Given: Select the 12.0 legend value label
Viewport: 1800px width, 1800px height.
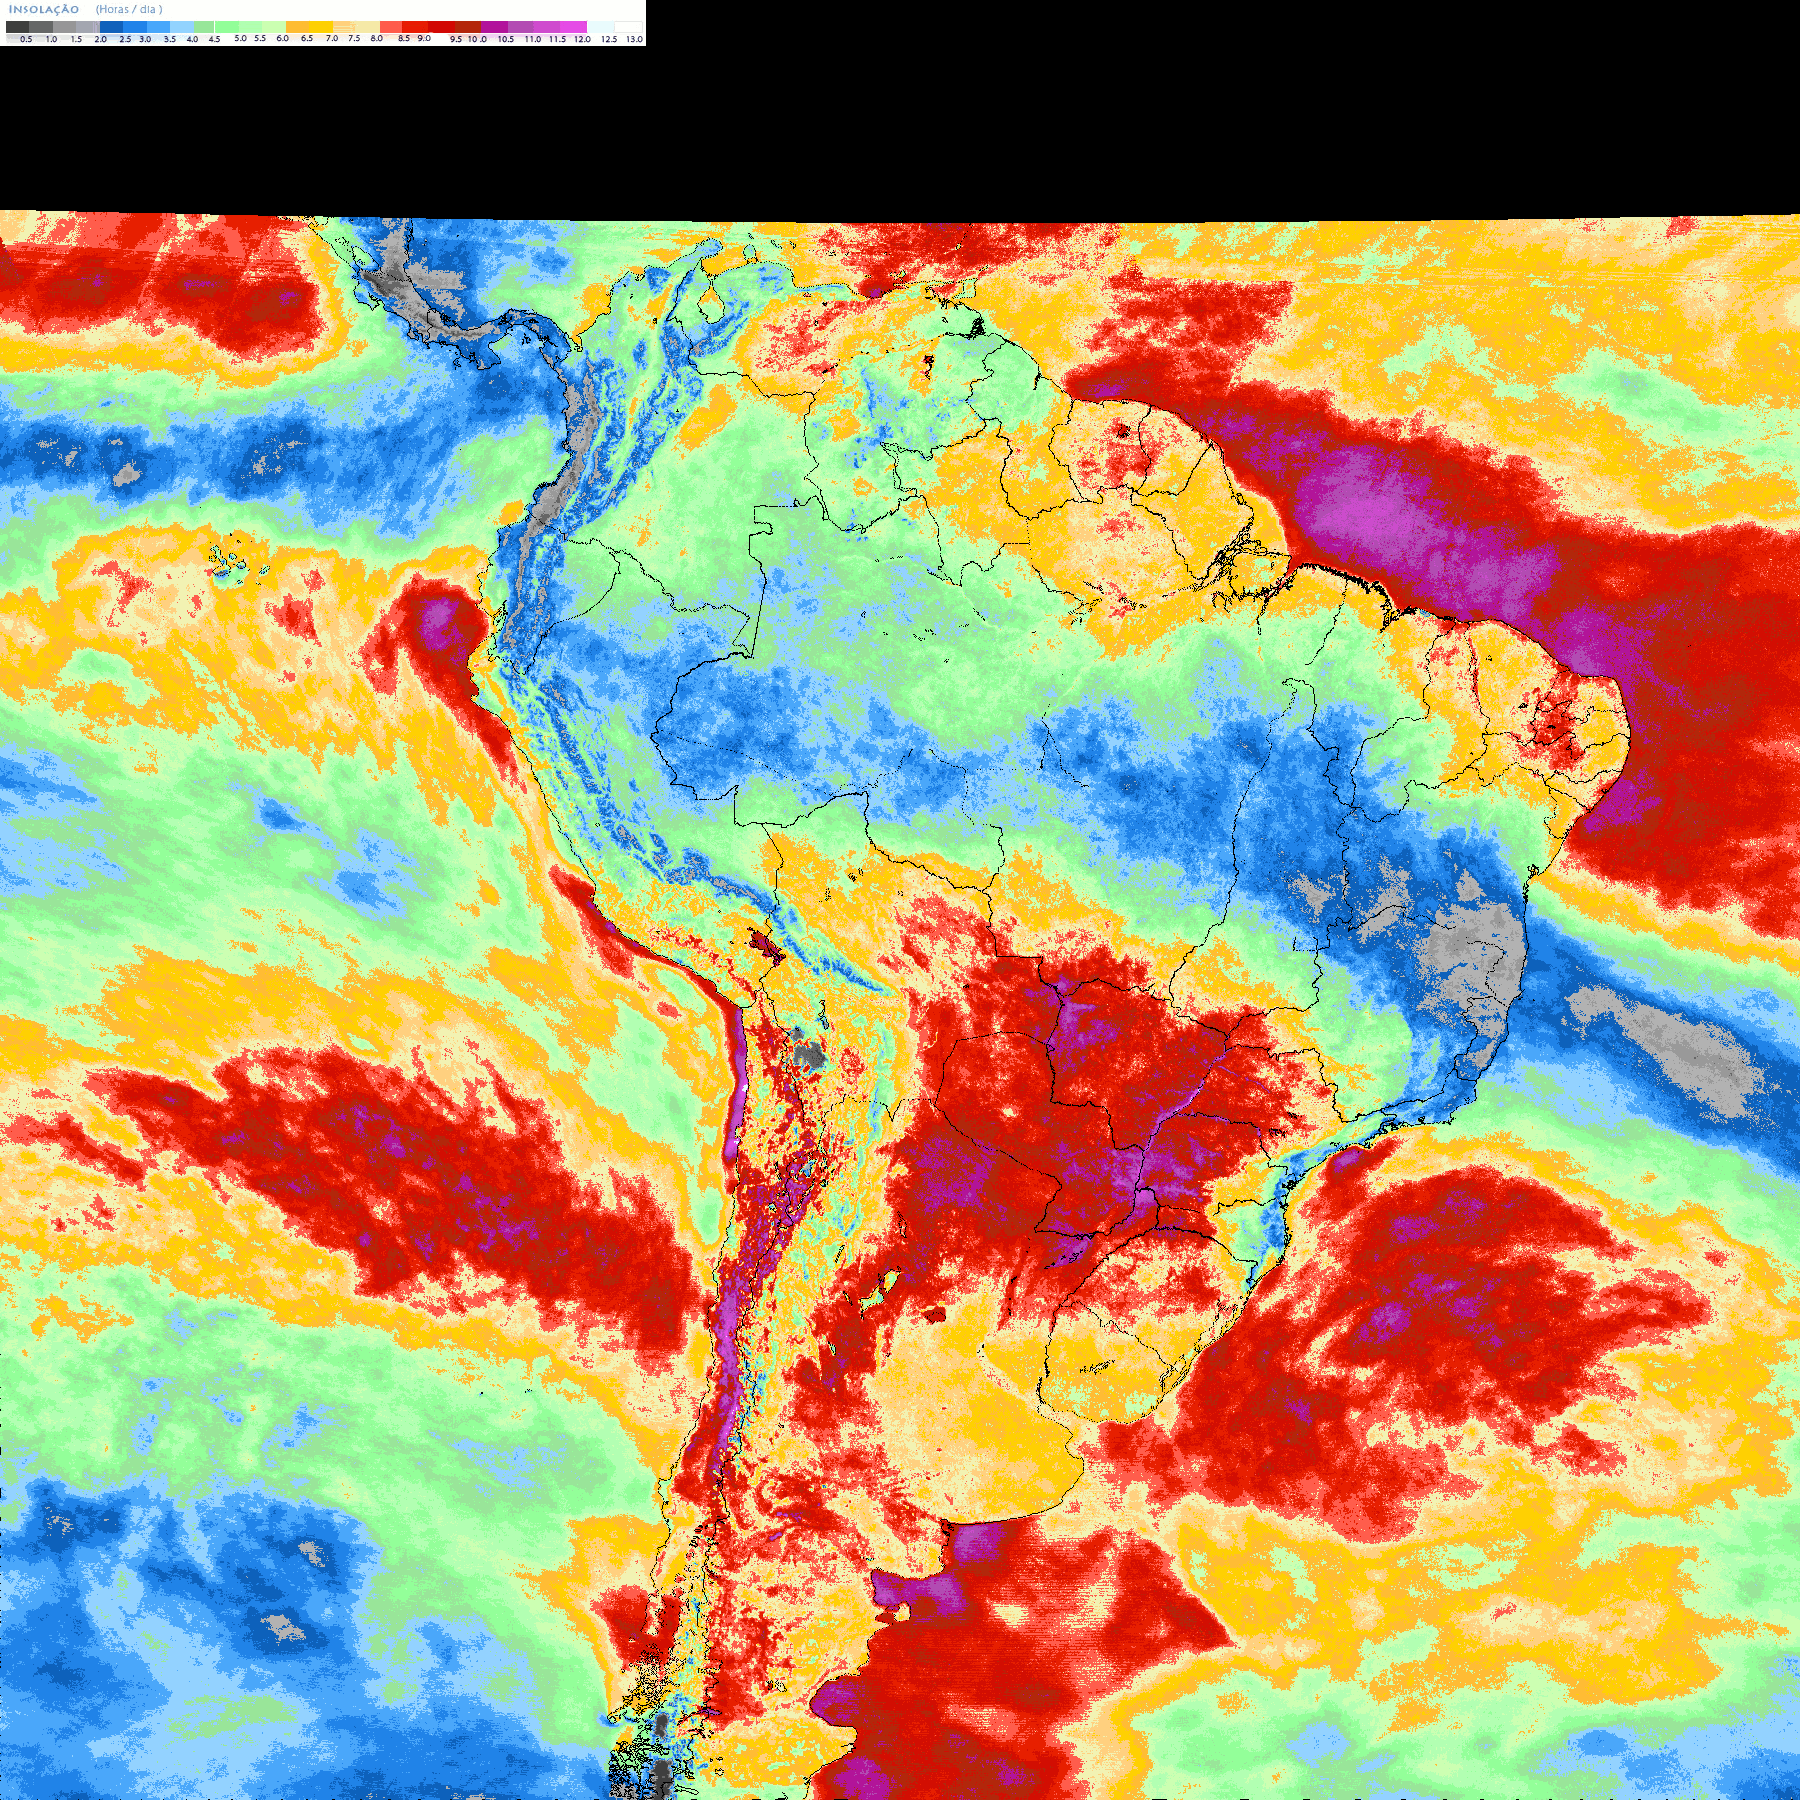Looking at the screenshot, I should pyautogui.click(x=582, y=39).
